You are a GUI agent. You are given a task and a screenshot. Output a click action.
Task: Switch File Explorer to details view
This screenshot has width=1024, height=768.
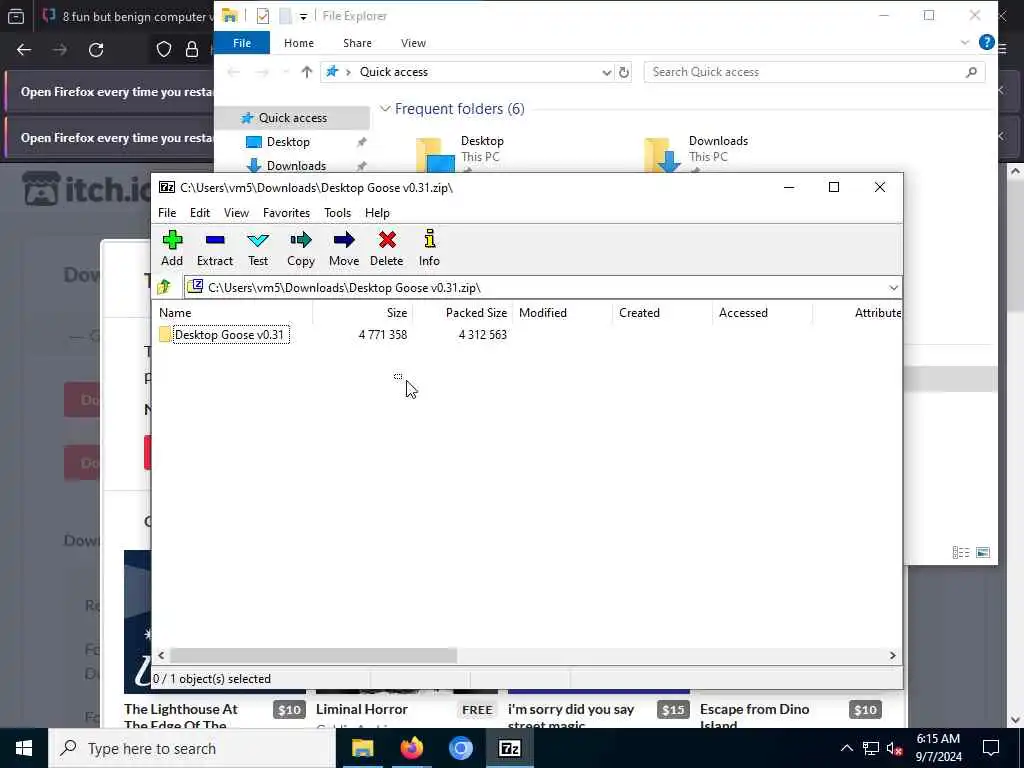pos(961,552)
